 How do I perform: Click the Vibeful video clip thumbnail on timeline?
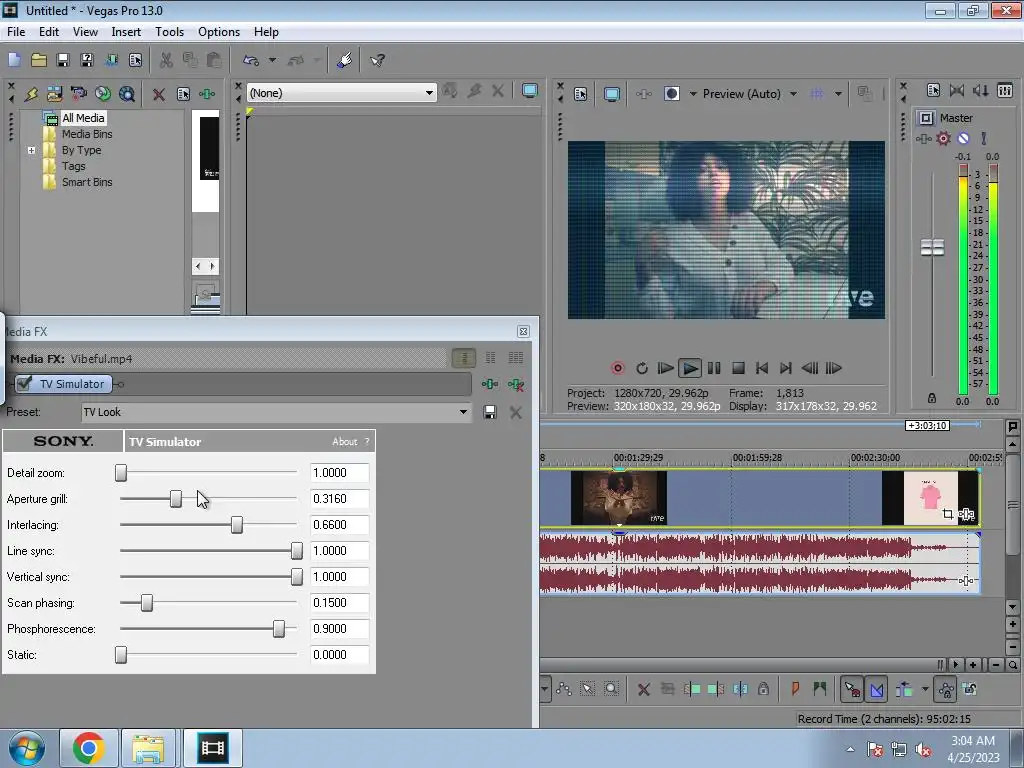(x=618, y=498)
